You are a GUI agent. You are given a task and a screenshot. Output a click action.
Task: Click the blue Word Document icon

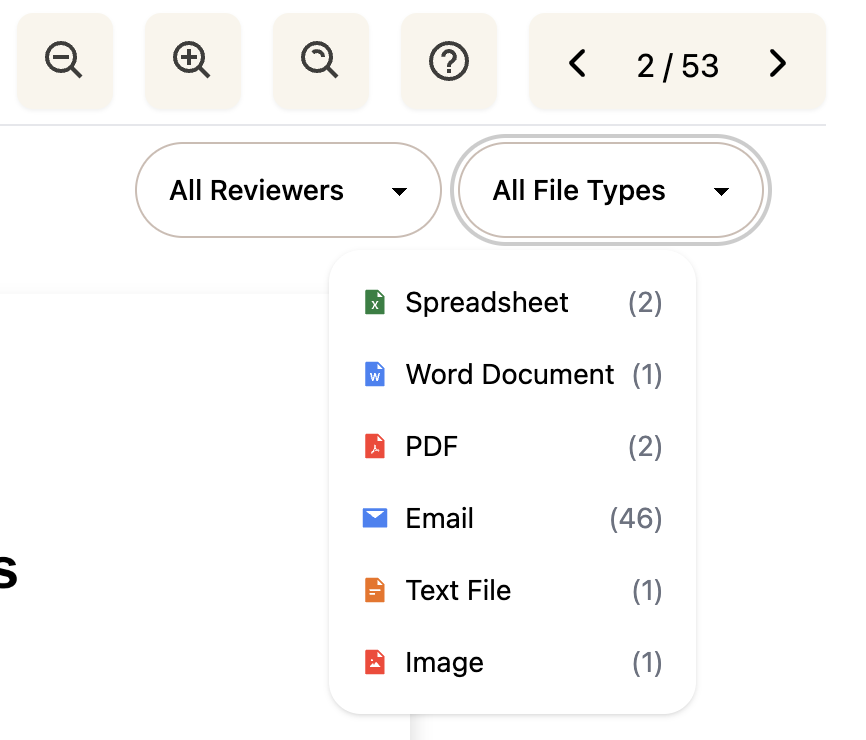[375, 374]
